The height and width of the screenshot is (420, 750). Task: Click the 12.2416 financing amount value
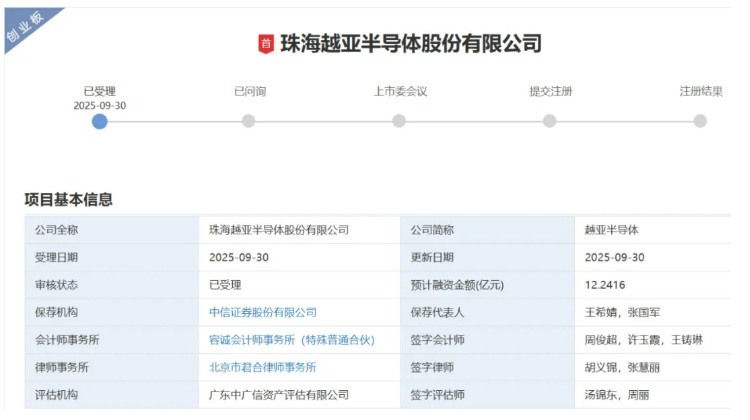click(x=606, y=285)
